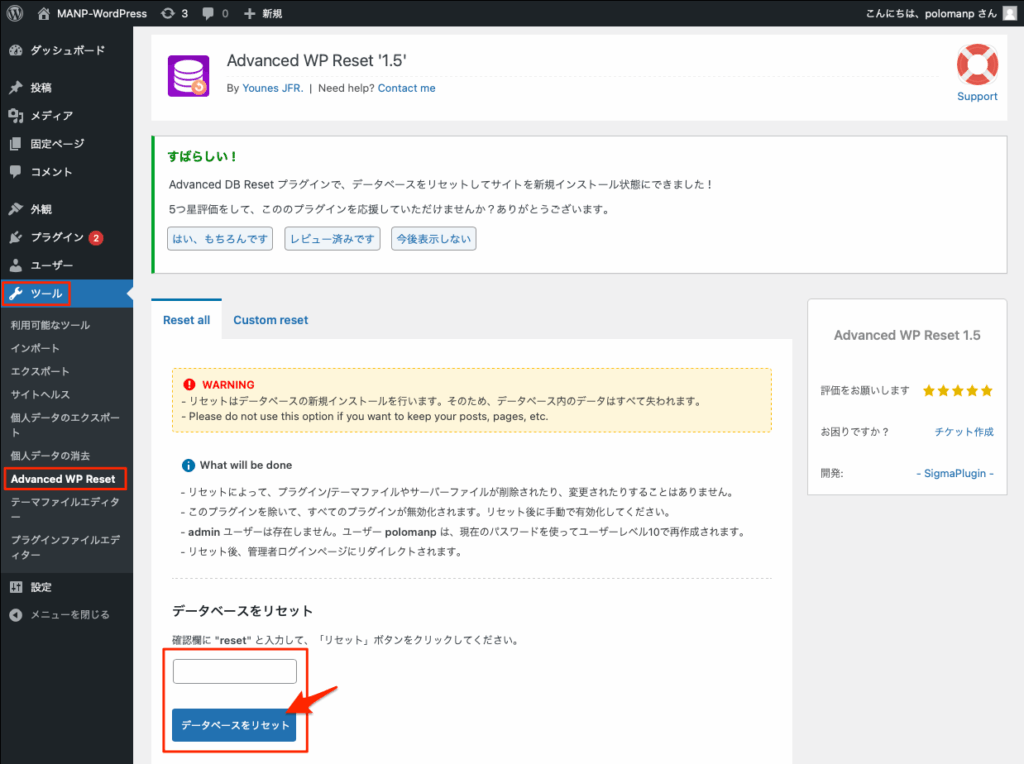This screenshot has height=764, width=1024.
Task: Open エクスポート submenu item
Action: point(40,371)
